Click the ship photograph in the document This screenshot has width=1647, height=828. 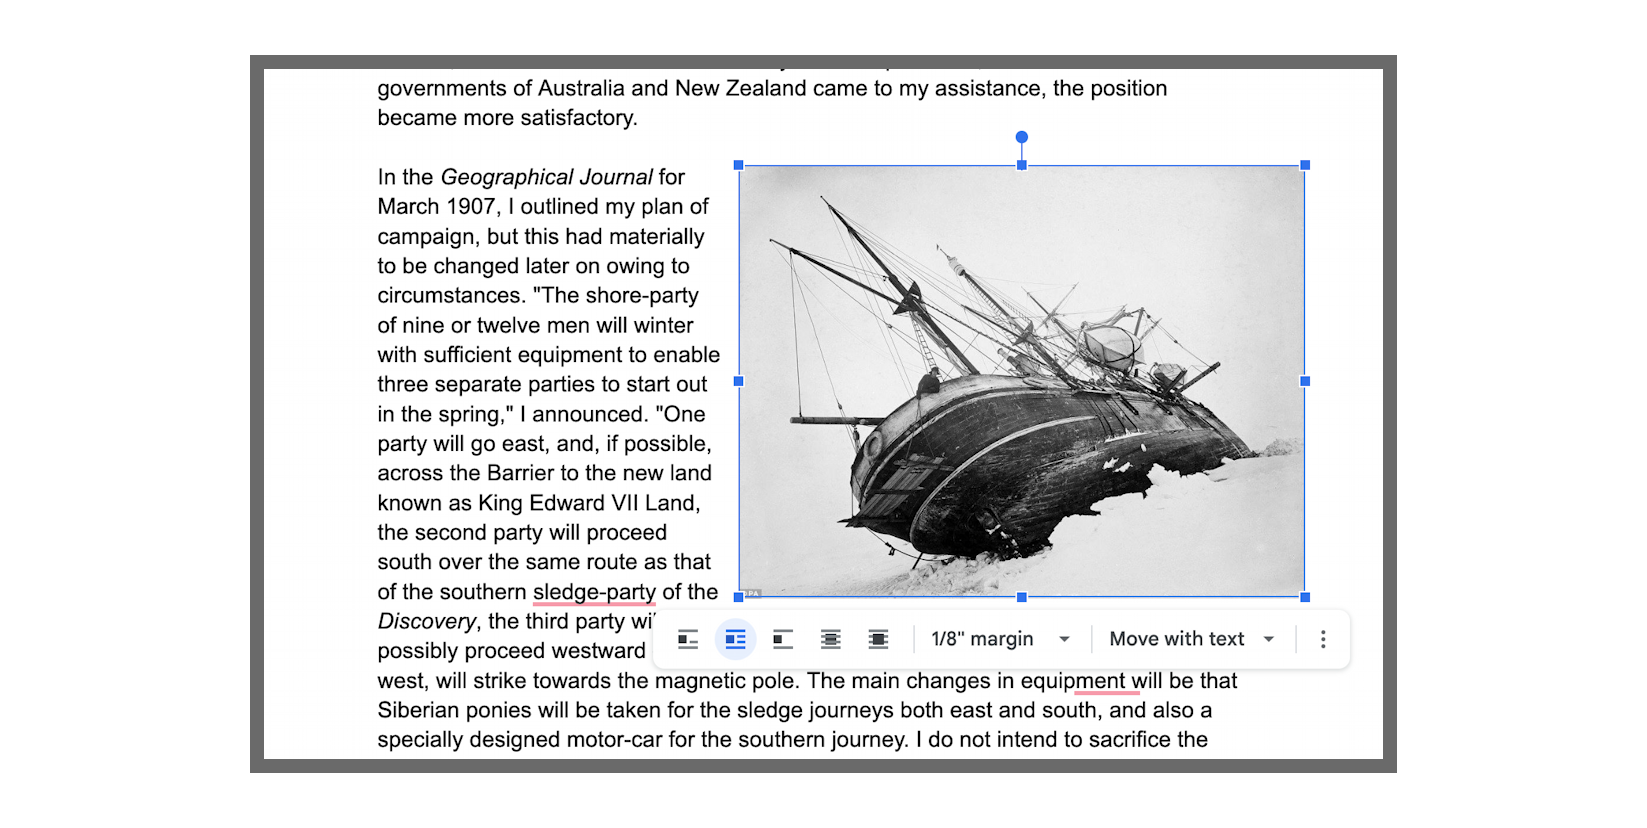pyautogui.click(x=1022, y=381)
